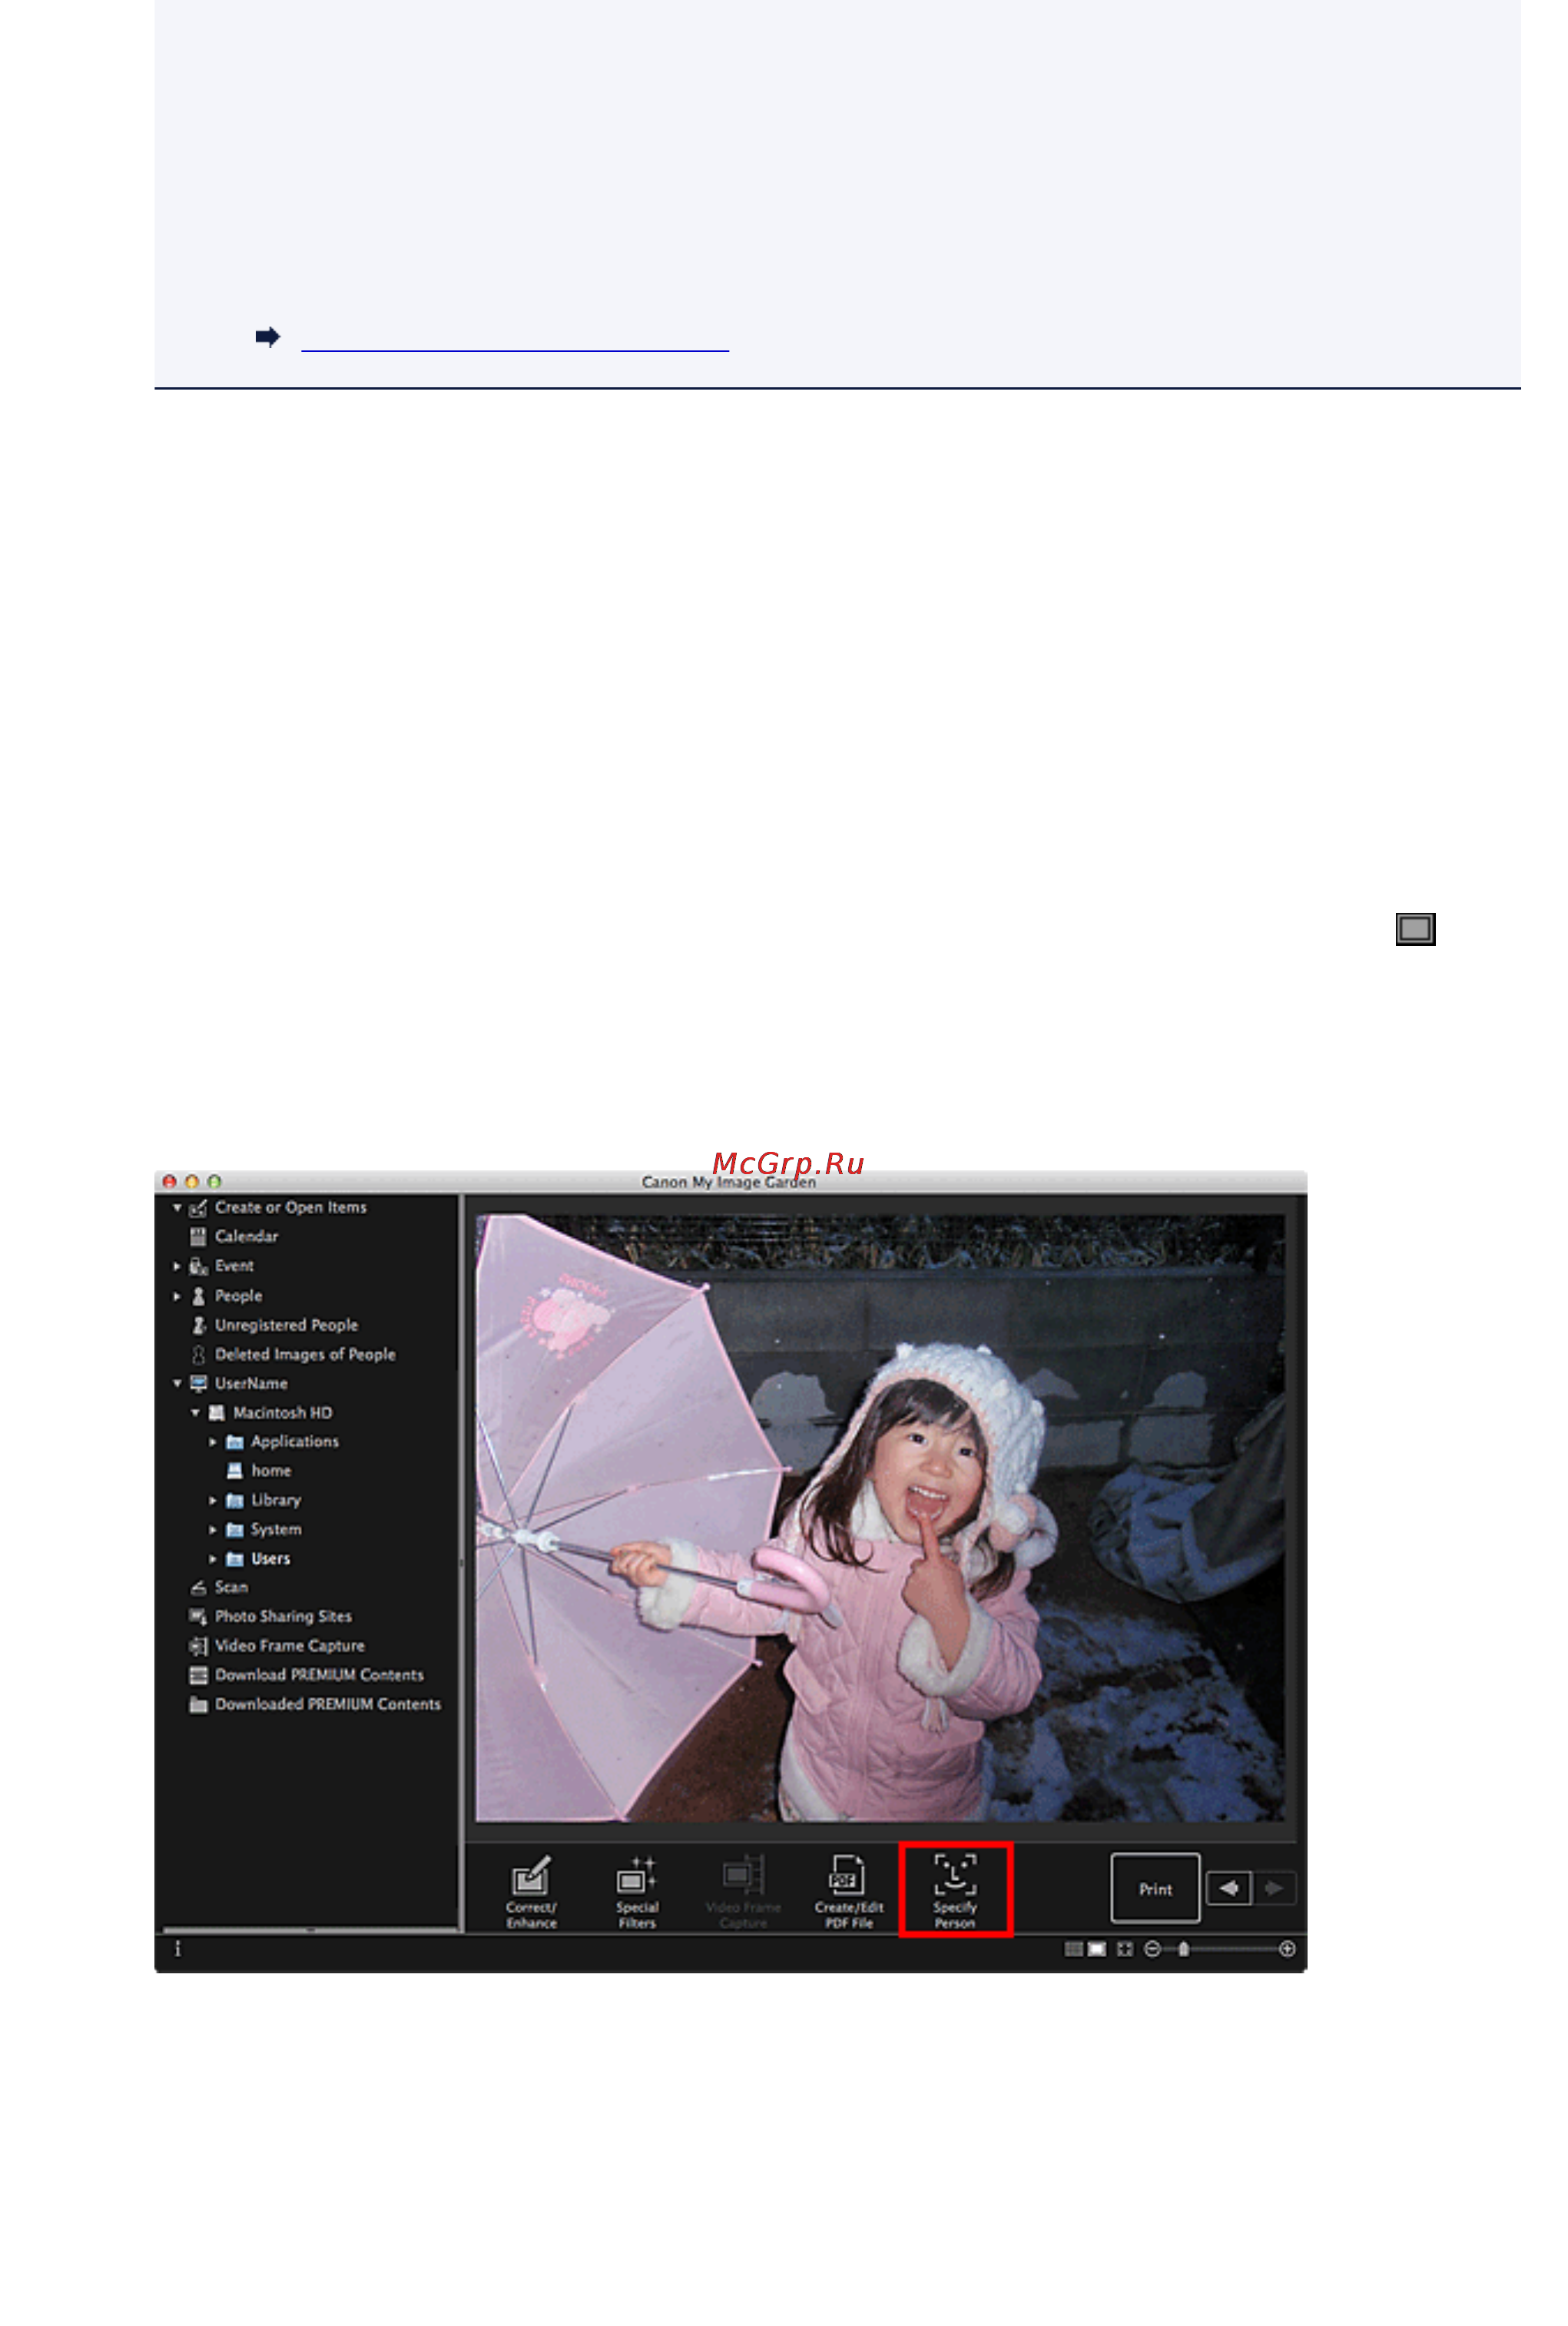The image size is (1568, 2326).
Task: Show file information with the i icon
Action: pos(178,1948)
